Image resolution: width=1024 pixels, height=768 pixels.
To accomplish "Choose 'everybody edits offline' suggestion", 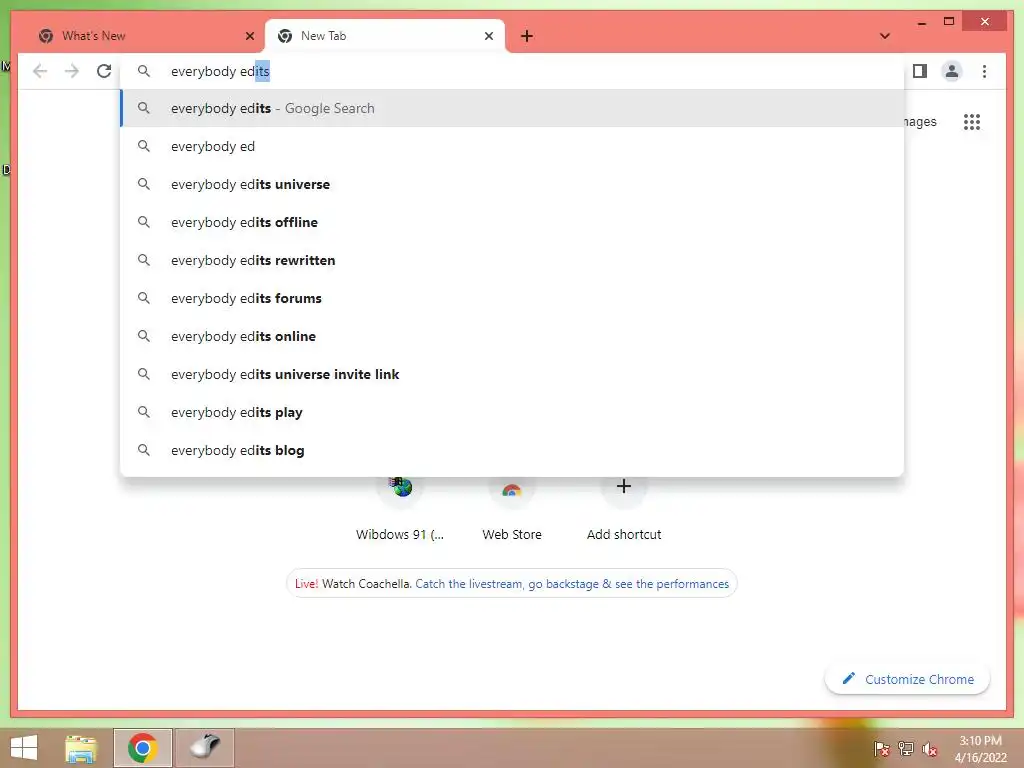I will coord(512,222).
